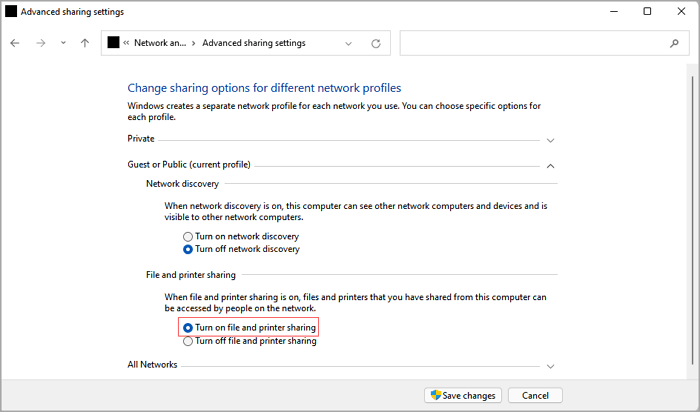The height and width of the screenshot is (412, 700).
Task: Click the Back navigation arrow
Action: tap(15, 44)
